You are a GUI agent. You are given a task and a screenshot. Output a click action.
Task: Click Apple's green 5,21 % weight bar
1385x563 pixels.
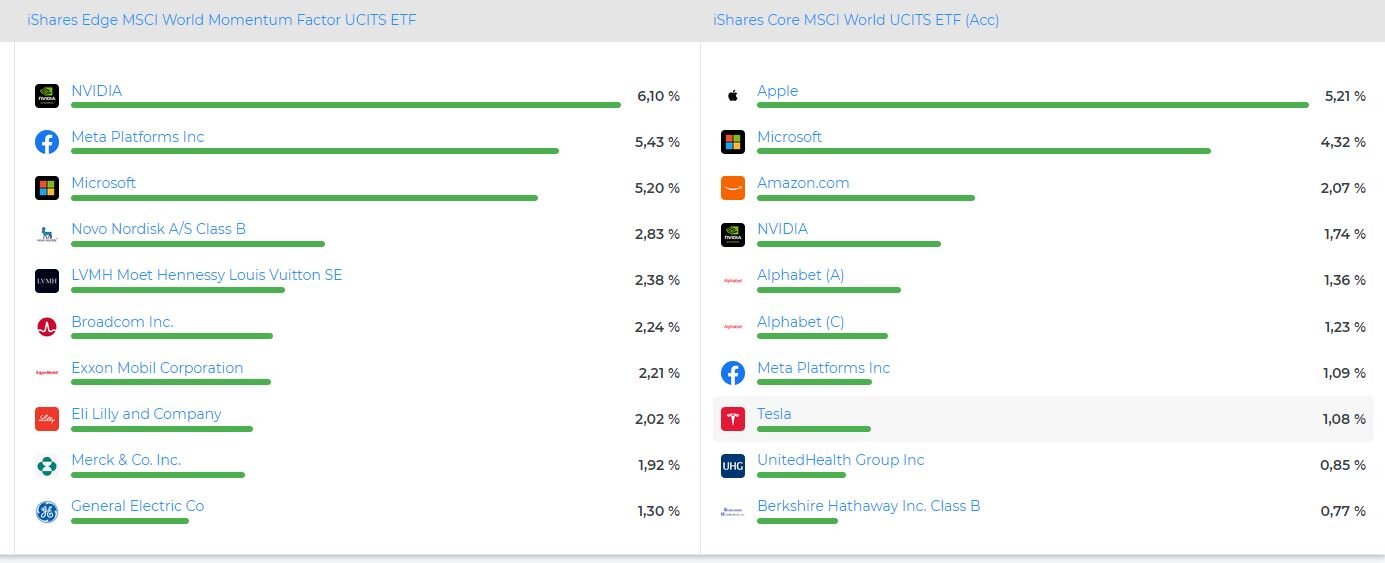(x=1033, y=105)
